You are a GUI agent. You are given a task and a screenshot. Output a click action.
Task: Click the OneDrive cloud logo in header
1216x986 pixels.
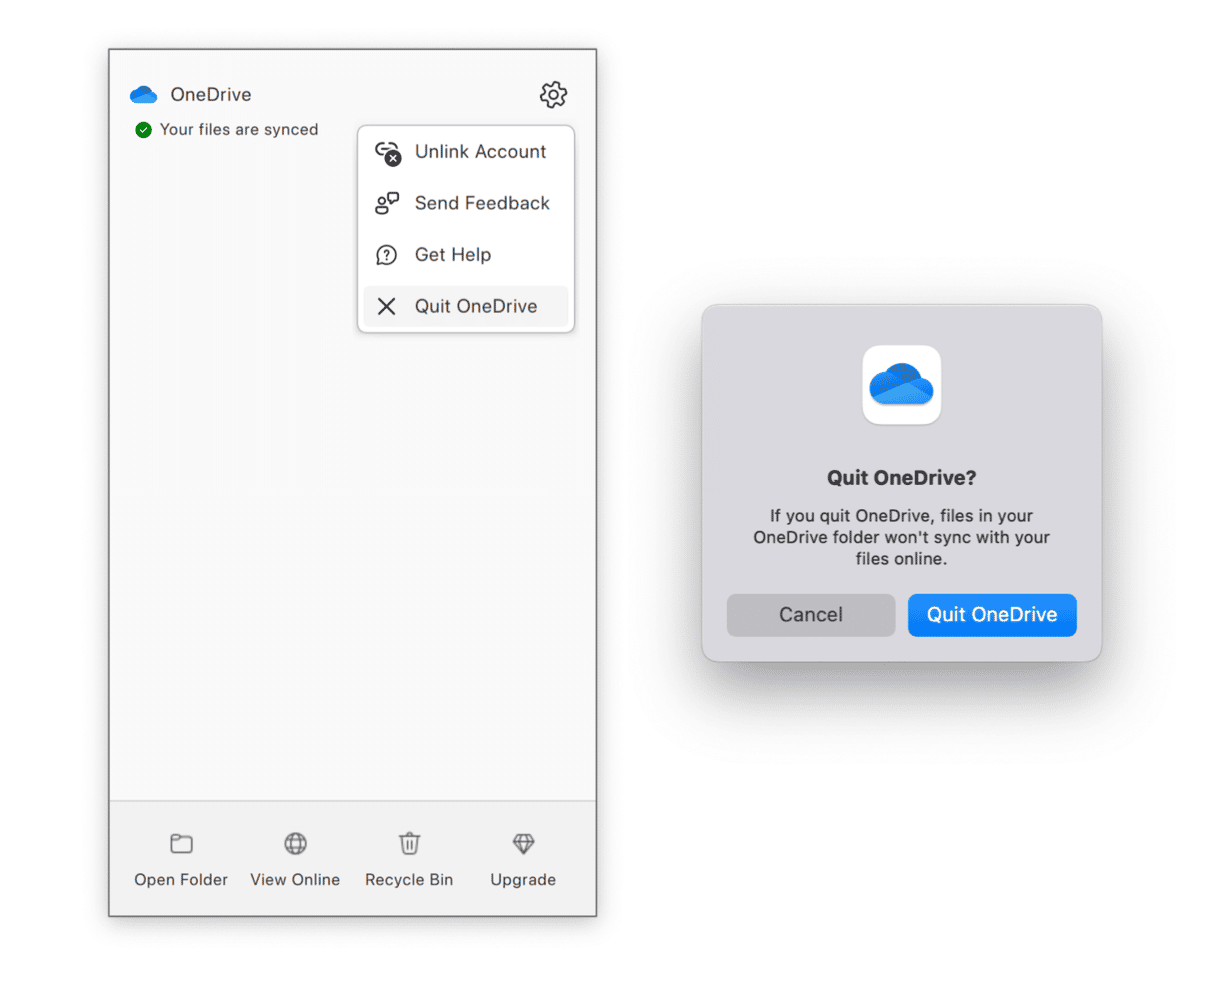click(144, 95)
